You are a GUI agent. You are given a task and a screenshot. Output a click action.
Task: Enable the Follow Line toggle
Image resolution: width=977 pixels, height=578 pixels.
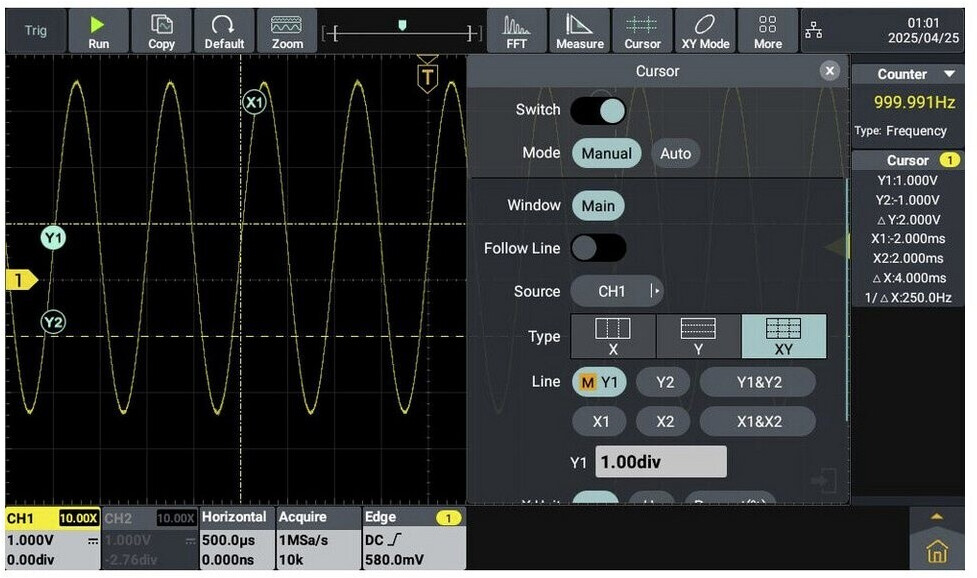point(598,248)
